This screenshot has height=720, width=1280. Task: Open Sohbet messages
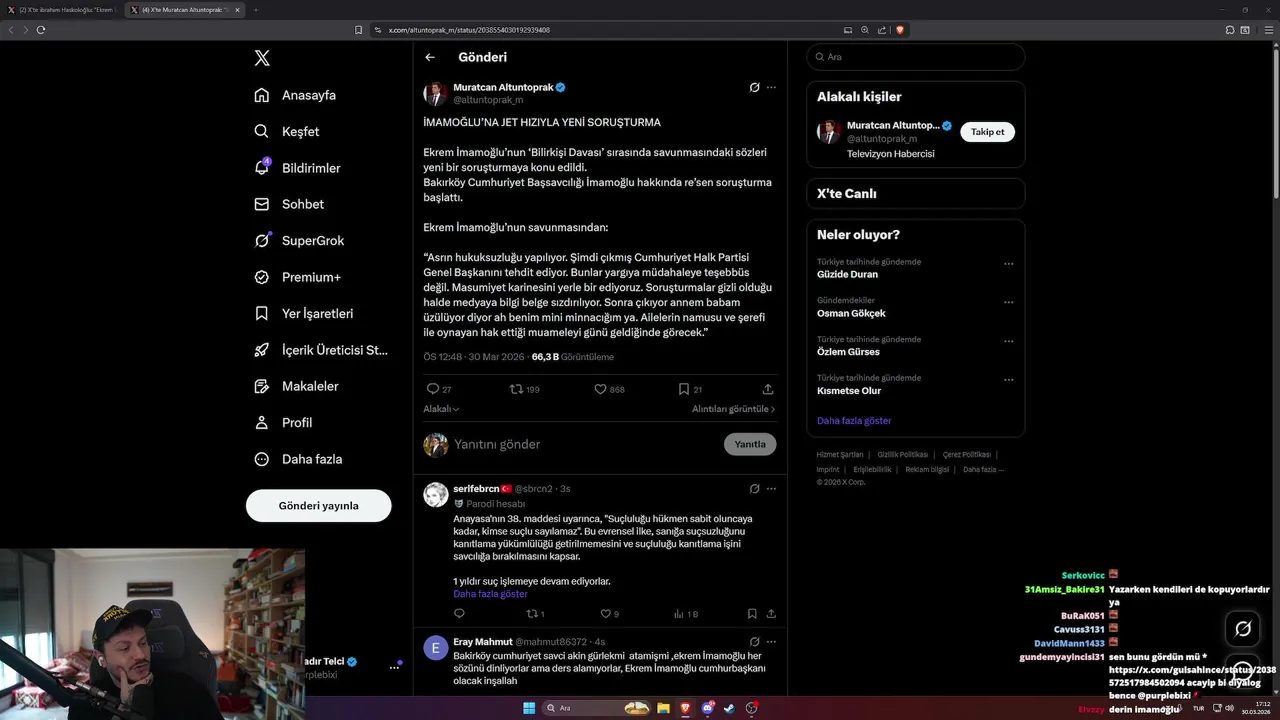[x=289, y=204]
